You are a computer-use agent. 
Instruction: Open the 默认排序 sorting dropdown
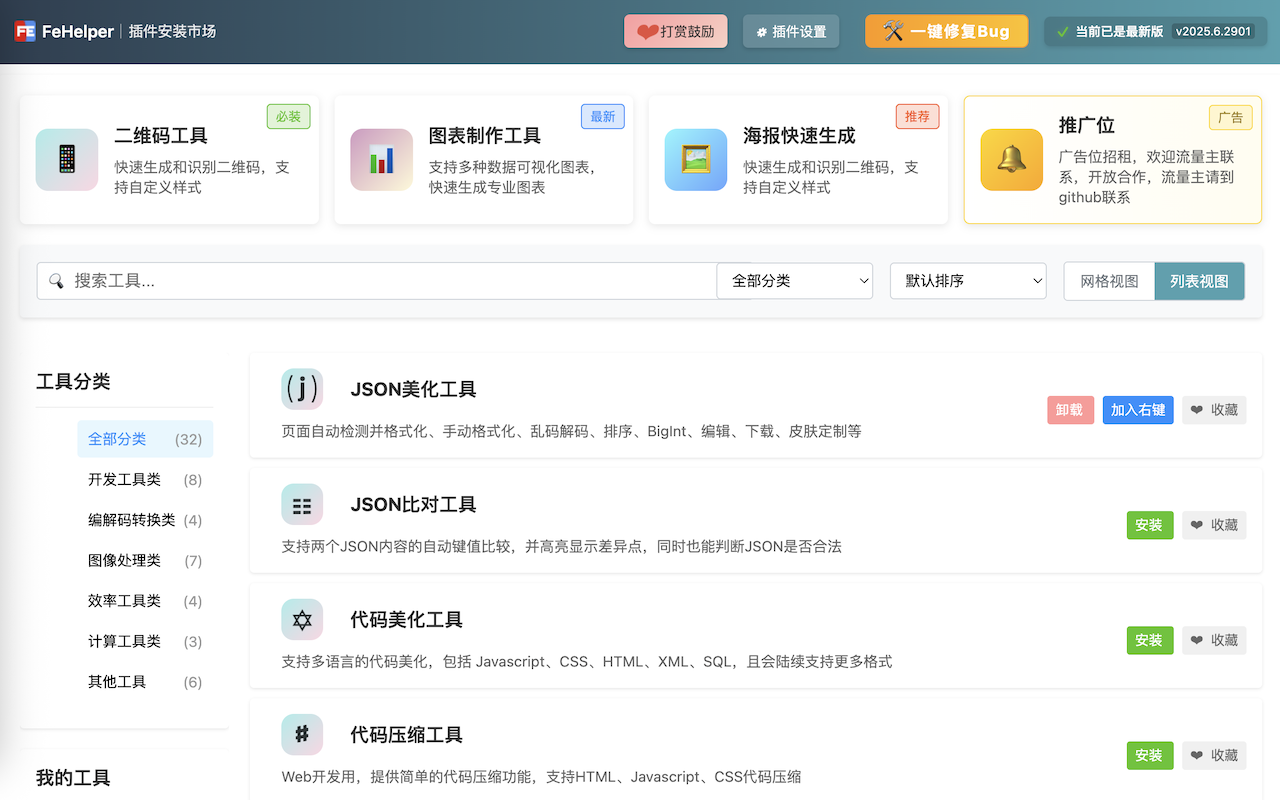click(967, 281)
